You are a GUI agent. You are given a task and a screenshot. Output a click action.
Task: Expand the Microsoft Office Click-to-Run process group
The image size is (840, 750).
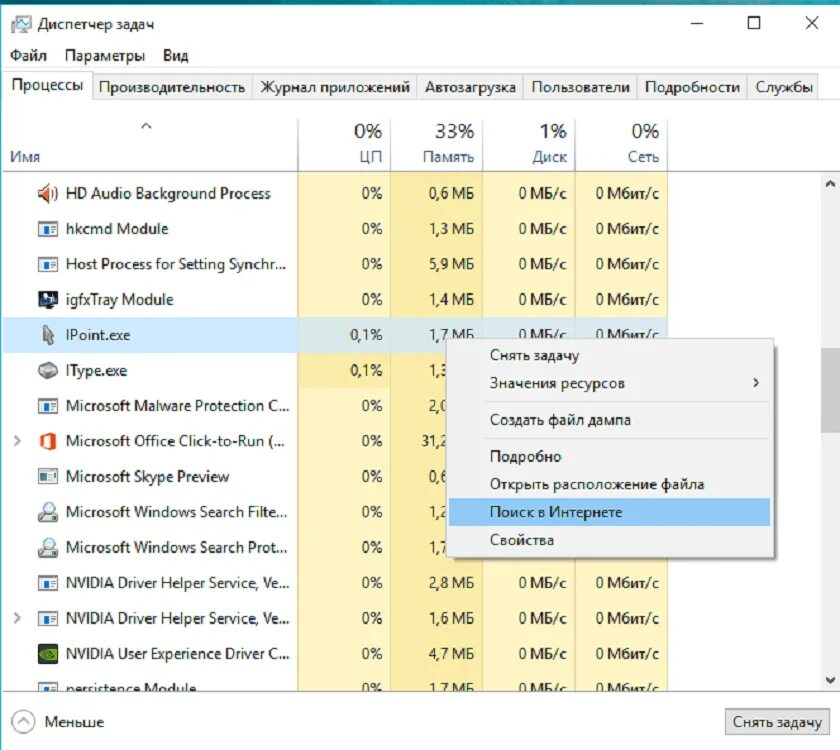point(17,440)
